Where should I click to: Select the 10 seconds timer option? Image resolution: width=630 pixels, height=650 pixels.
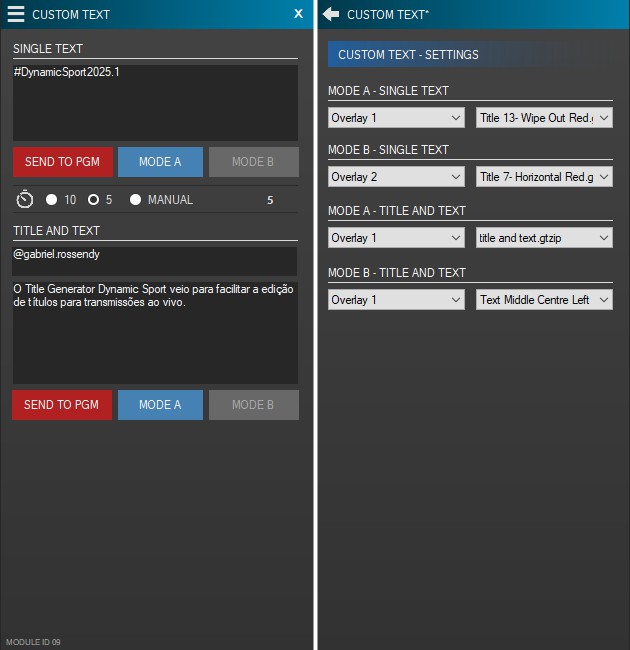pyautogui.click(x=52, y=200)
